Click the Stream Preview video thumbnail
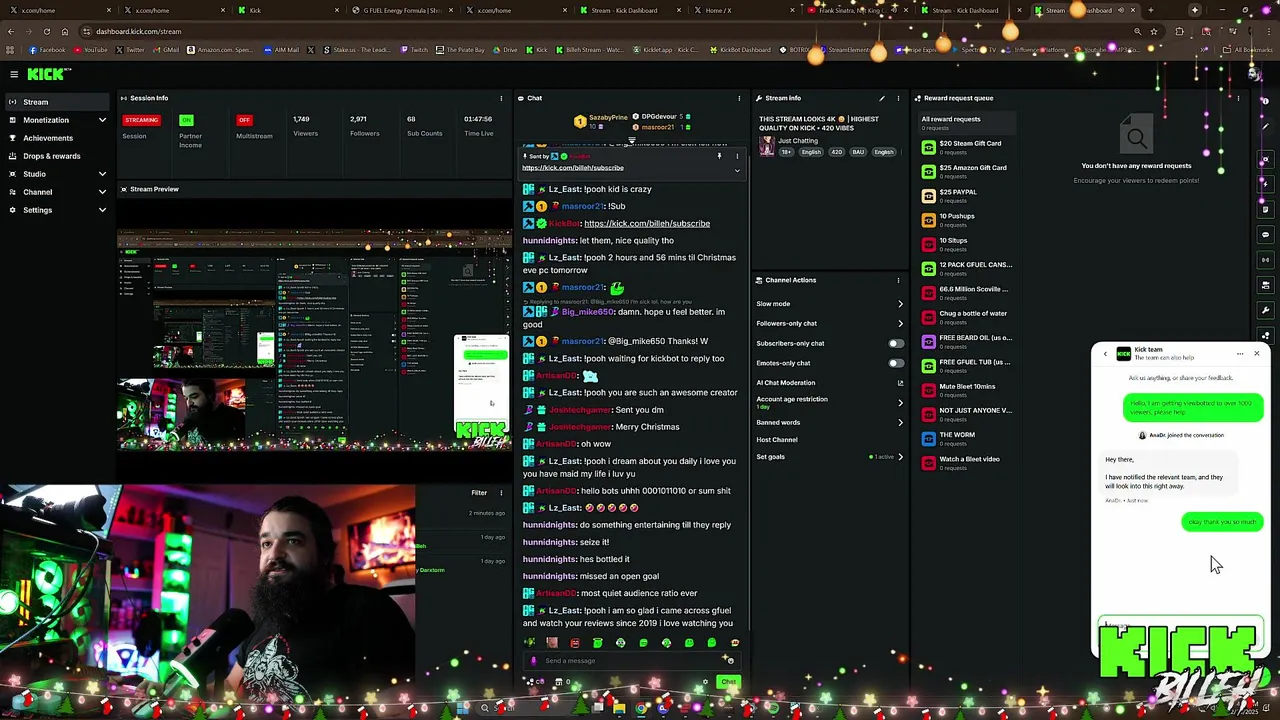 click(x=314, y=340)
